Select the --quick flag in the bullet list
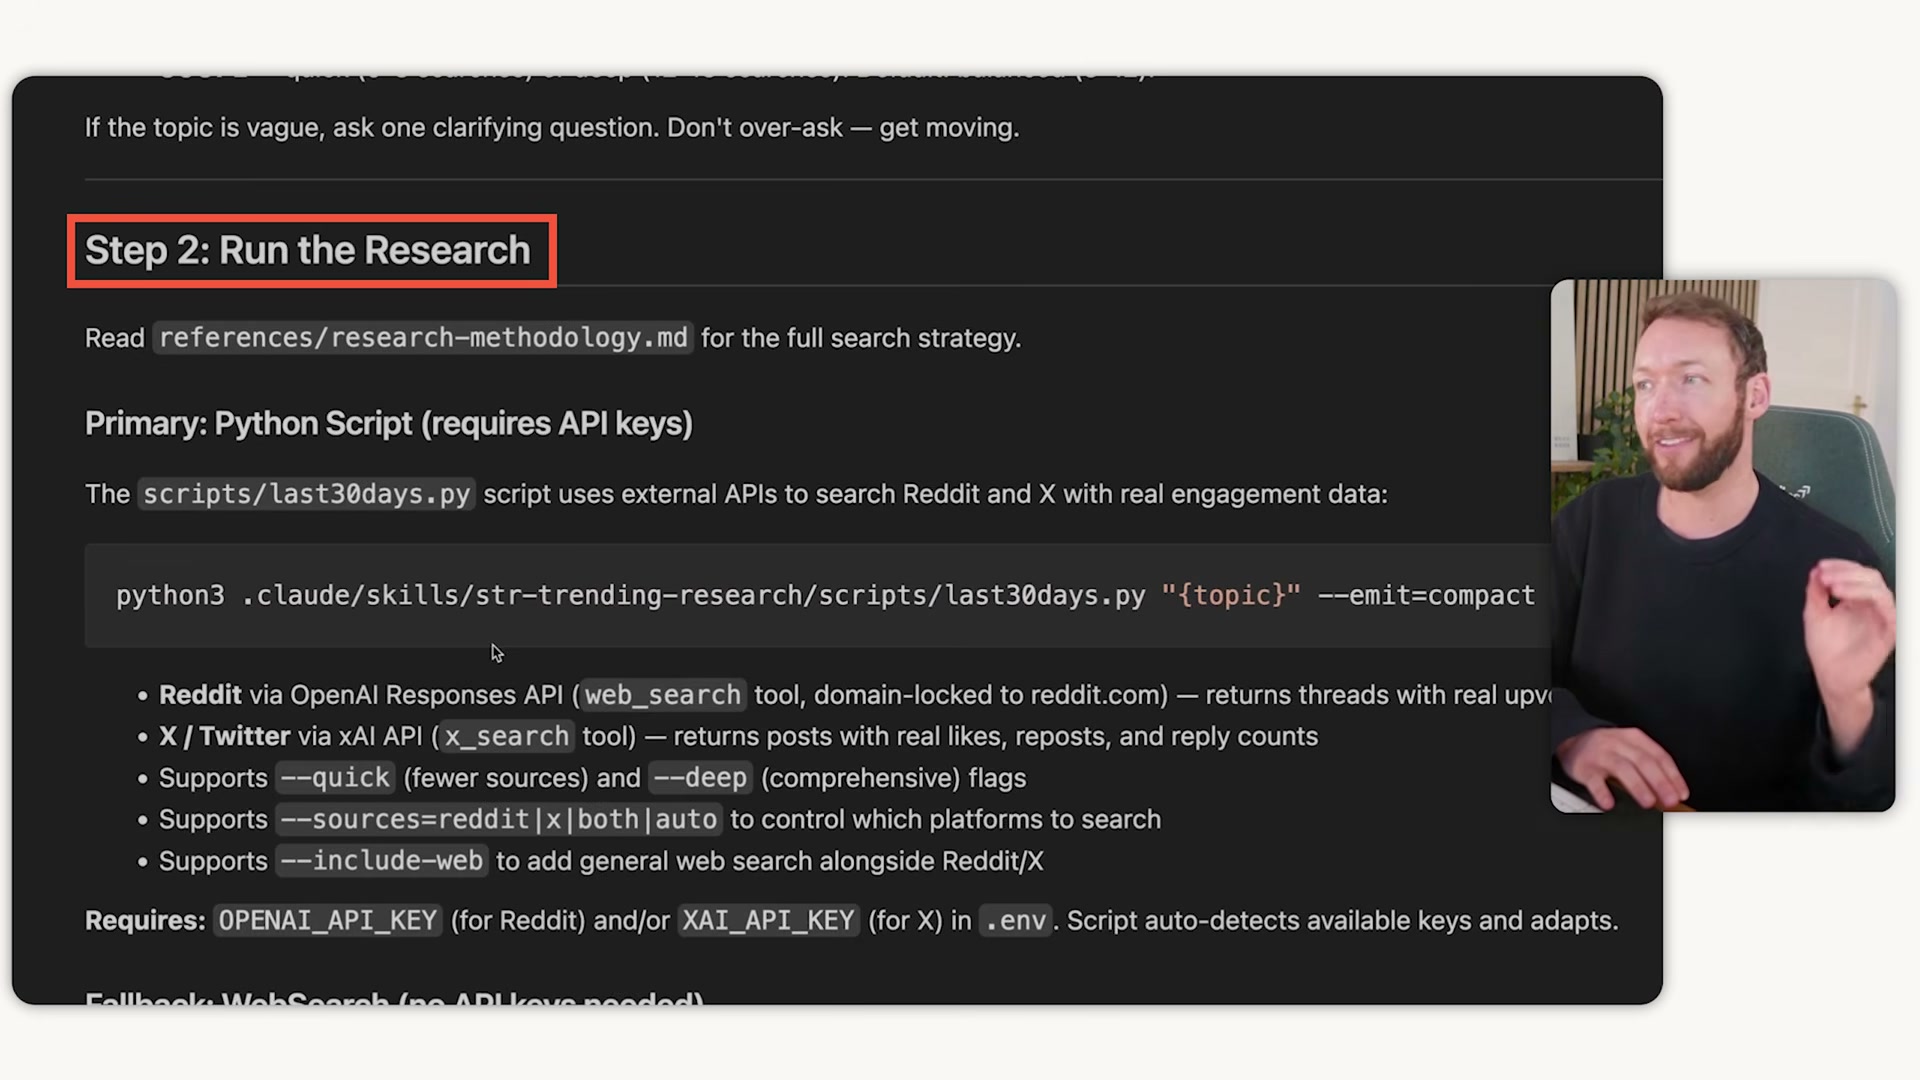Screen dimensions: 1920x1080 tap(333, 777)
